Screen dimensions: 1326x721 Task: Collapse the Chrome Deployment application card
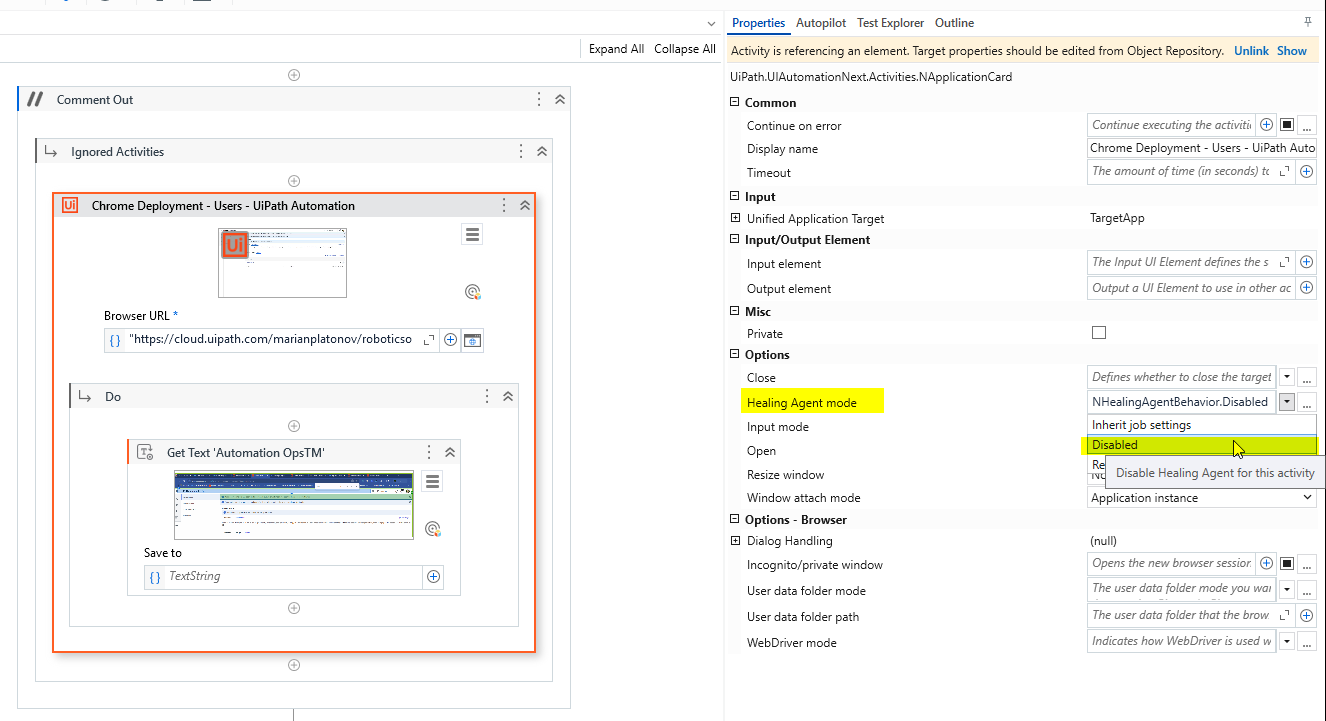point(525,205)
